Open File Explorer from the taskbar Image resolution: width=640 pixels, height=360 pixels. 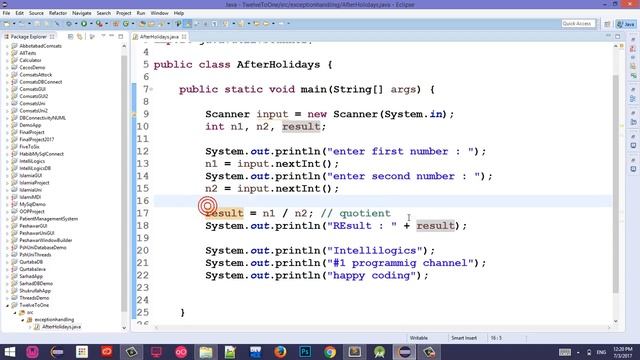pos(206,352)
